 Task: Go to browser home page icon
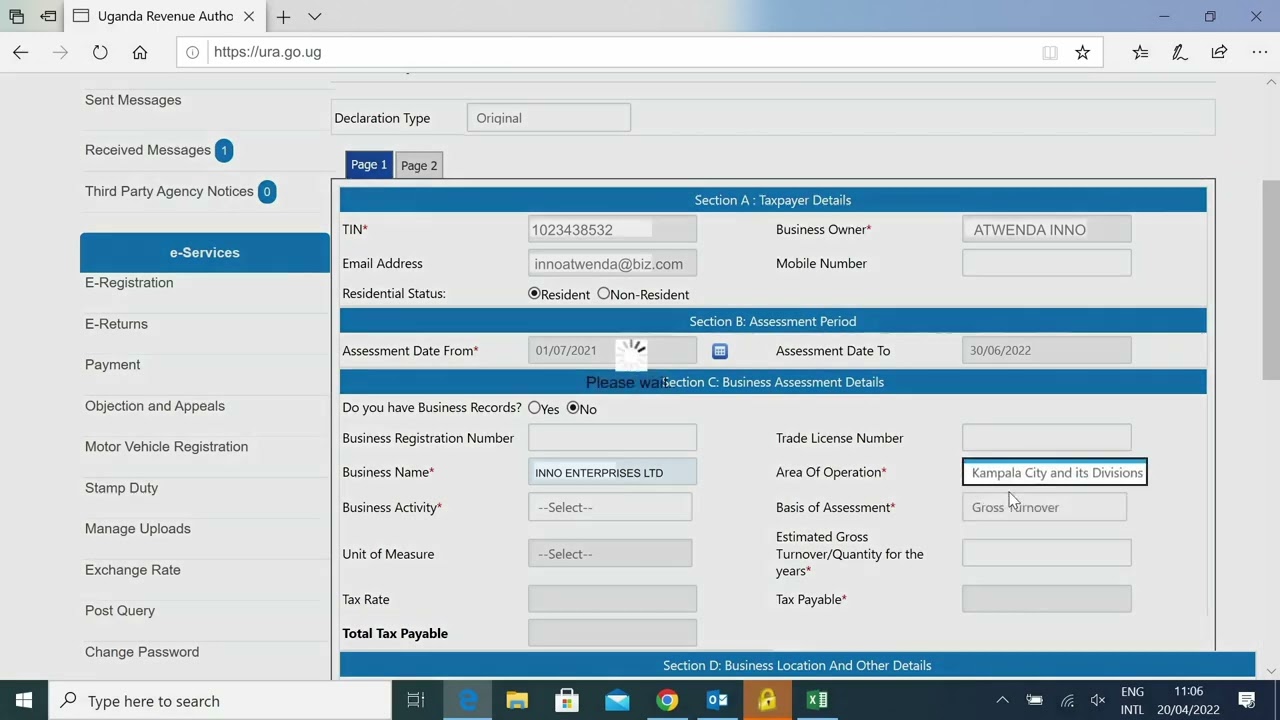pyautogui.click(x=140, y=52)
